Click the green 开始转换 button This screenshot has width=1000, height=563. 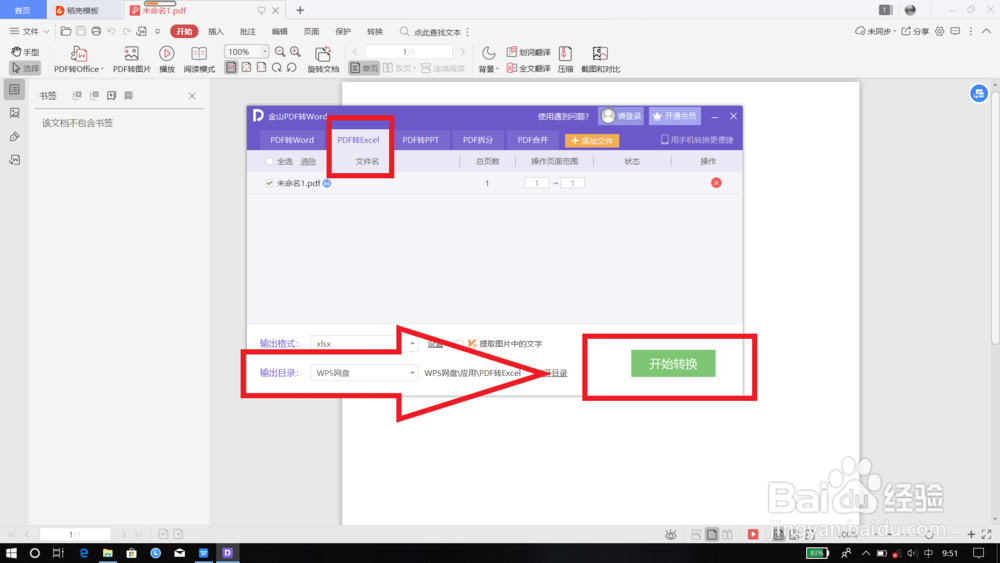pyautogui.click(x=673, y=363)
